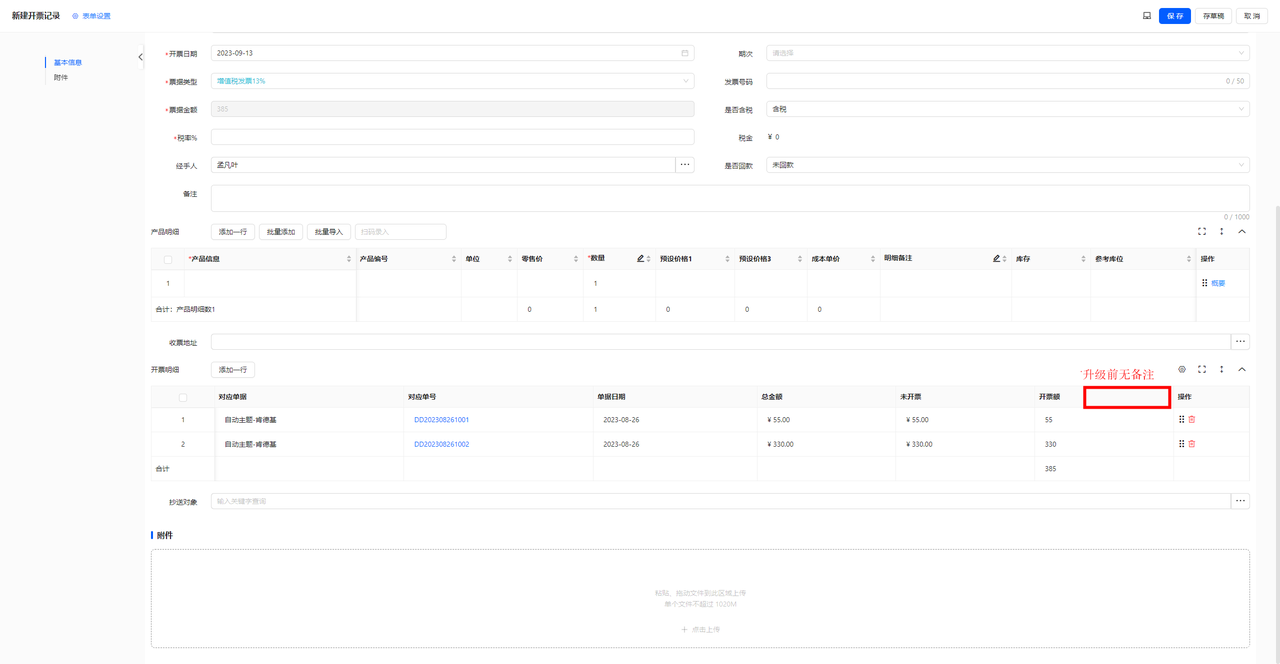Open the 票据类型 dropdown
The width and height of the screenshot is (1280, 664).
point(453,81)
